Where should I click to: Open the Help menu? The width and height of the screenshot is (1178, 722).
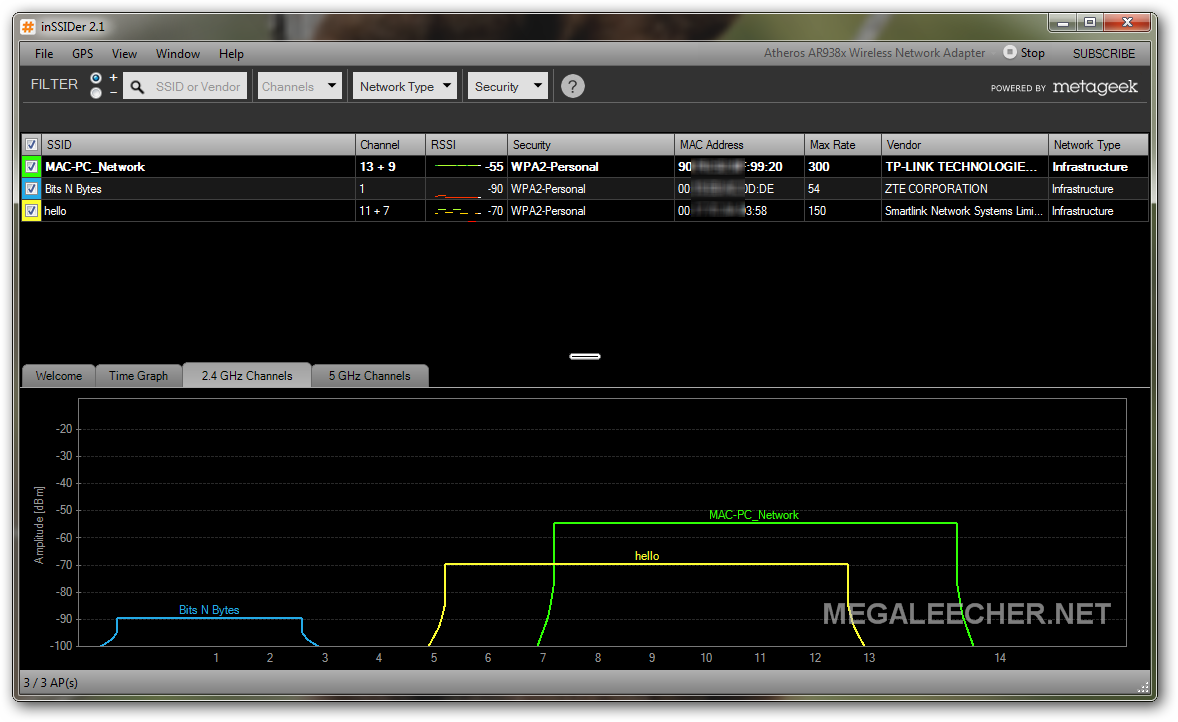click(231, 54)
